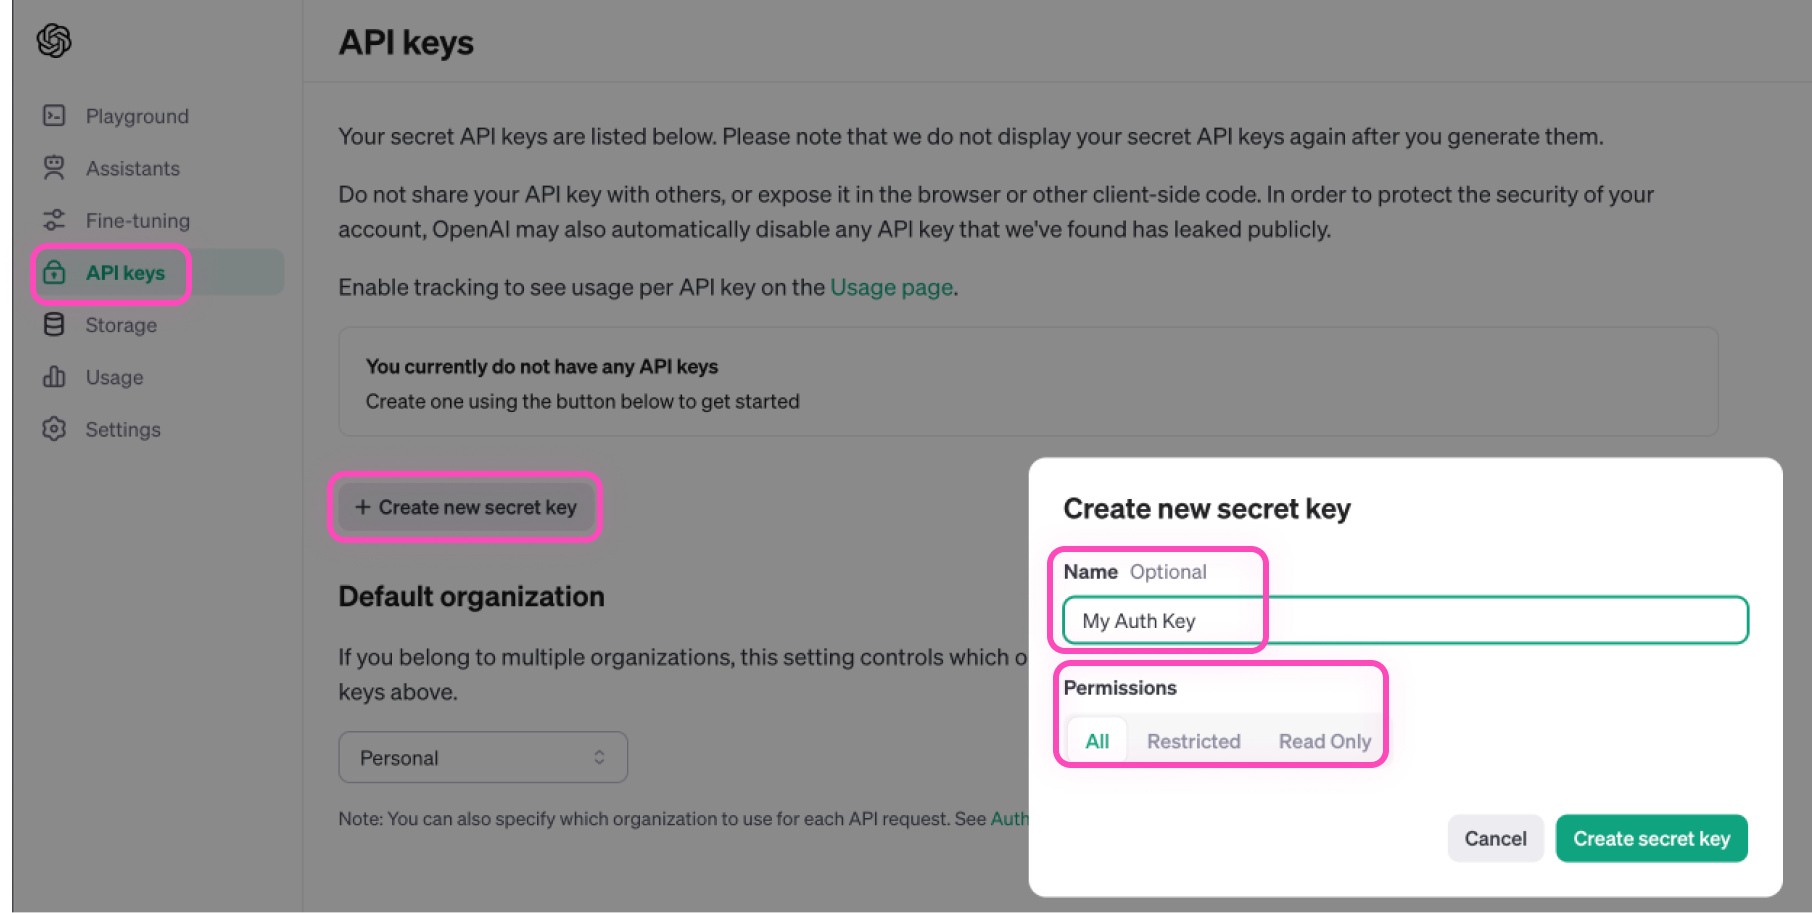Open the Fine-tuning section
The width and height of the screenshot is (1812, 913).
[138, 220]
